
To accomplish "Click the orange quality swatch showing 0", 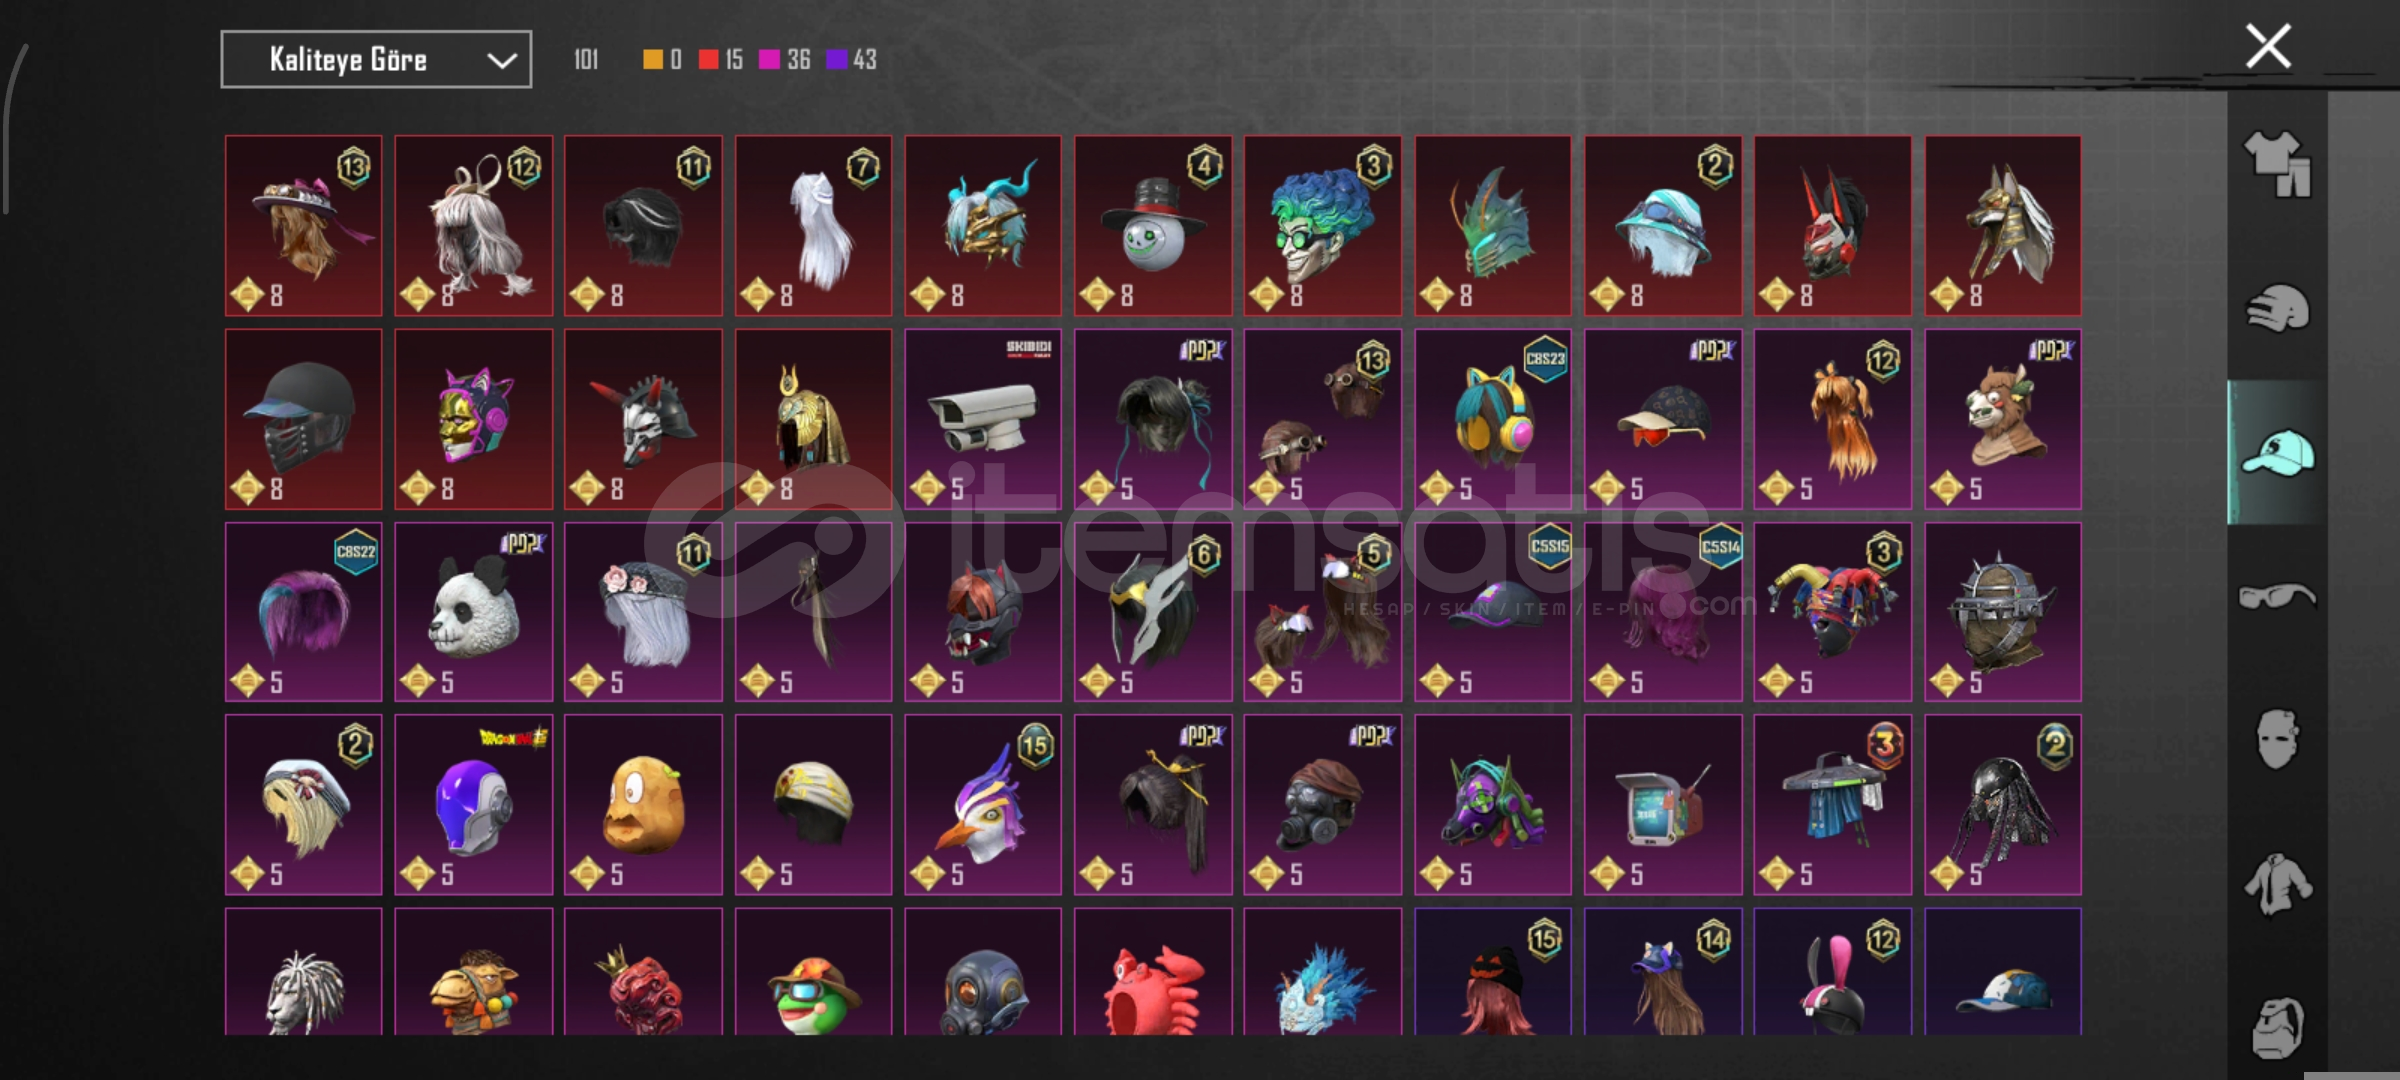I will tap(652, 60).
